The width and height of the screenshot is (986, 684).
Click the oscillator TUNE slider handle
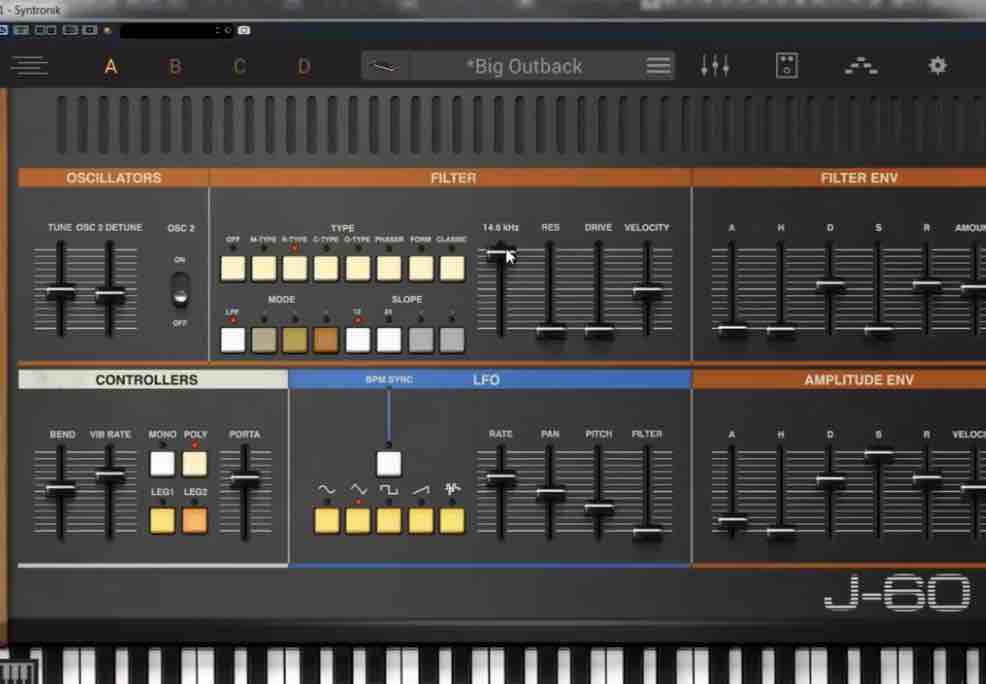[x=60, y=292]
